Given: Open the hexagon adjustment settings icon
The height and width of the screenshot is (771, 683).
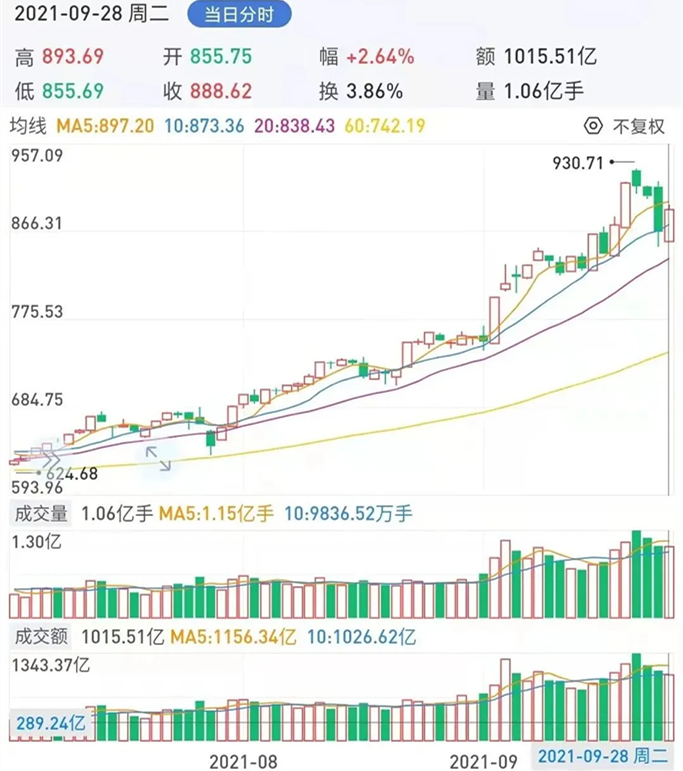Looking at the screenshot, I should [593, 126].
